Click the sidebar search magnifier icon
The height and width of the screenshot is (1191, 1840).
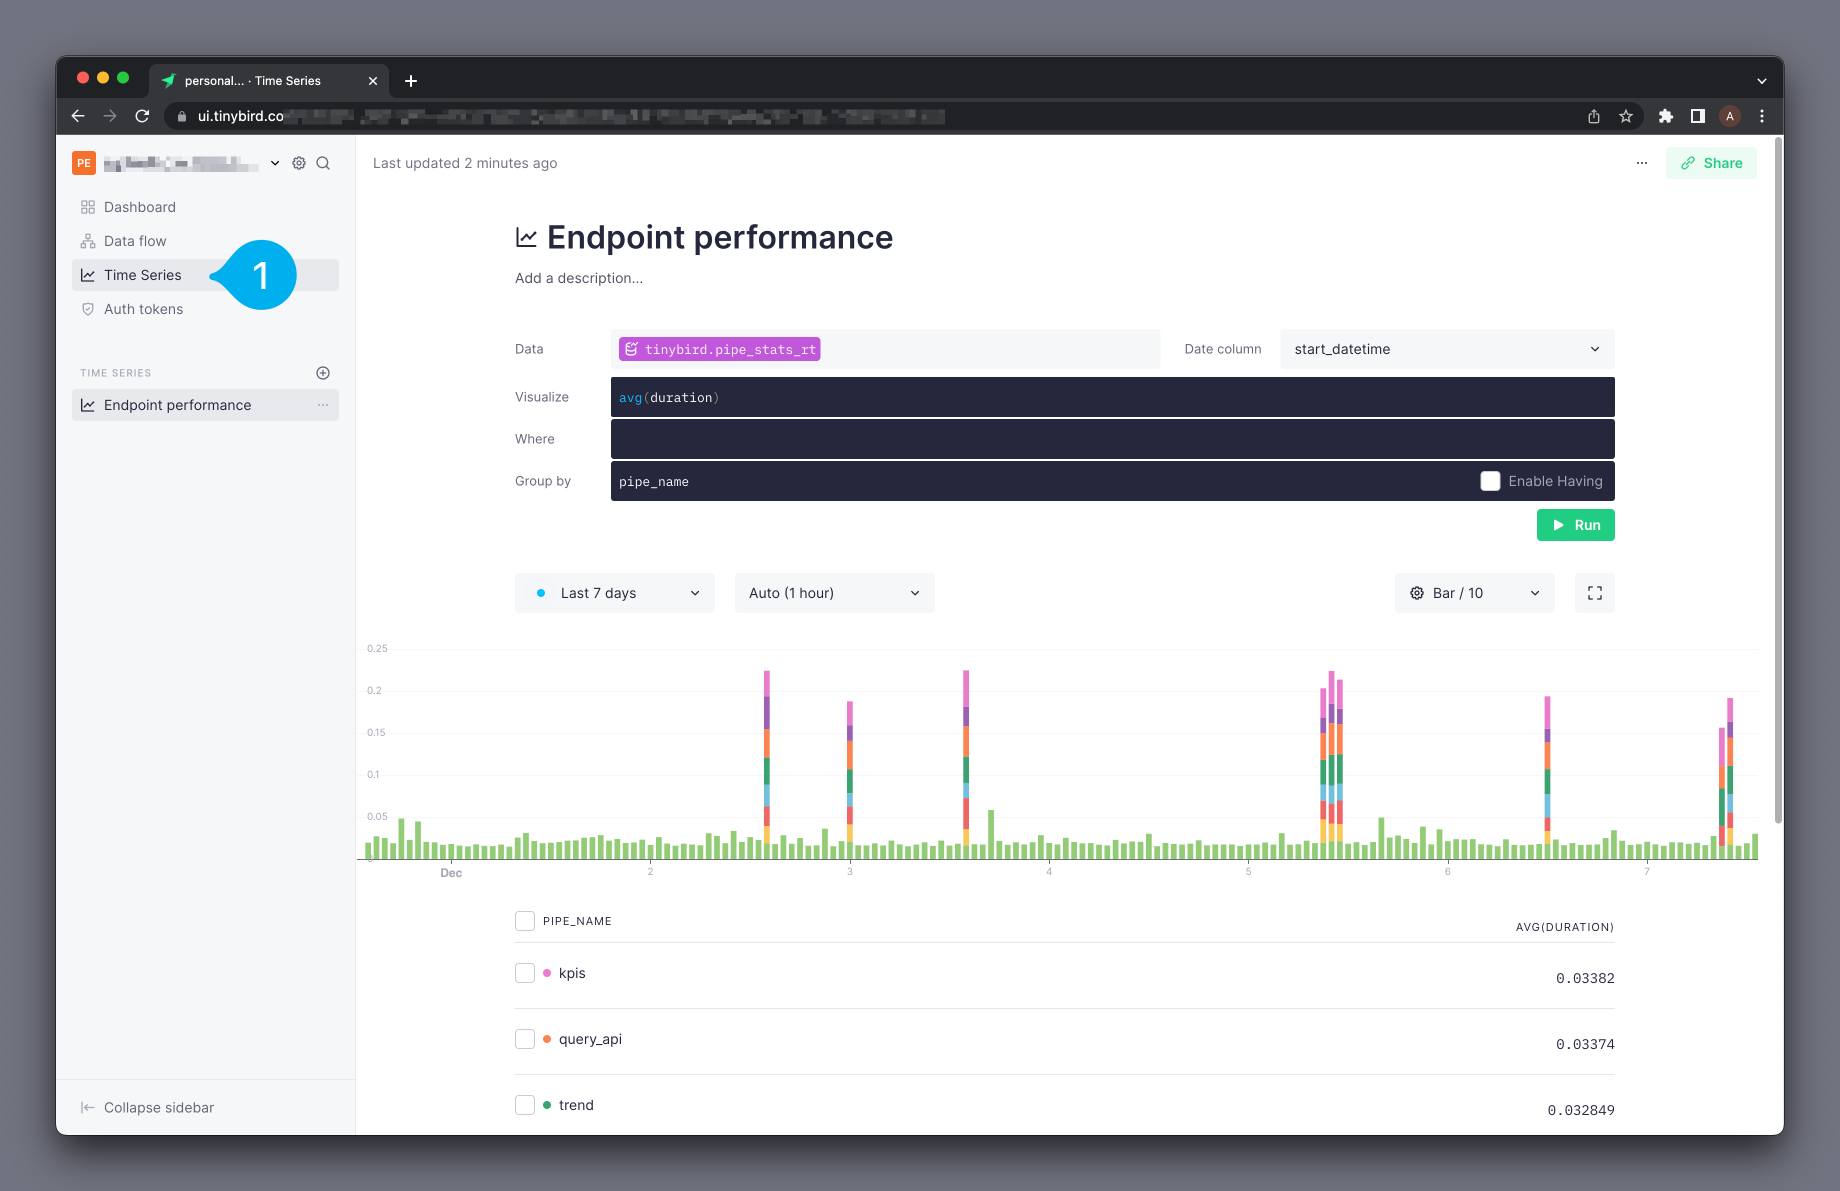tap(323, 163)
